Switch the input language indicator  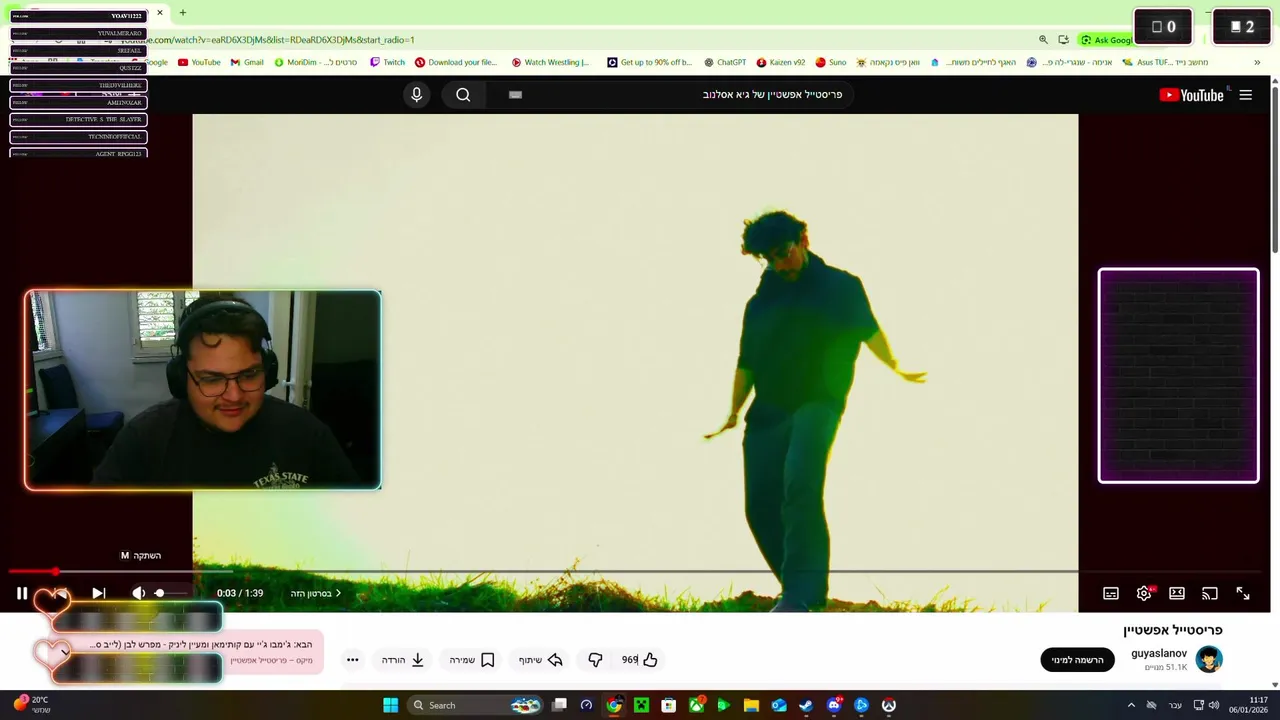coord(1175,705)
